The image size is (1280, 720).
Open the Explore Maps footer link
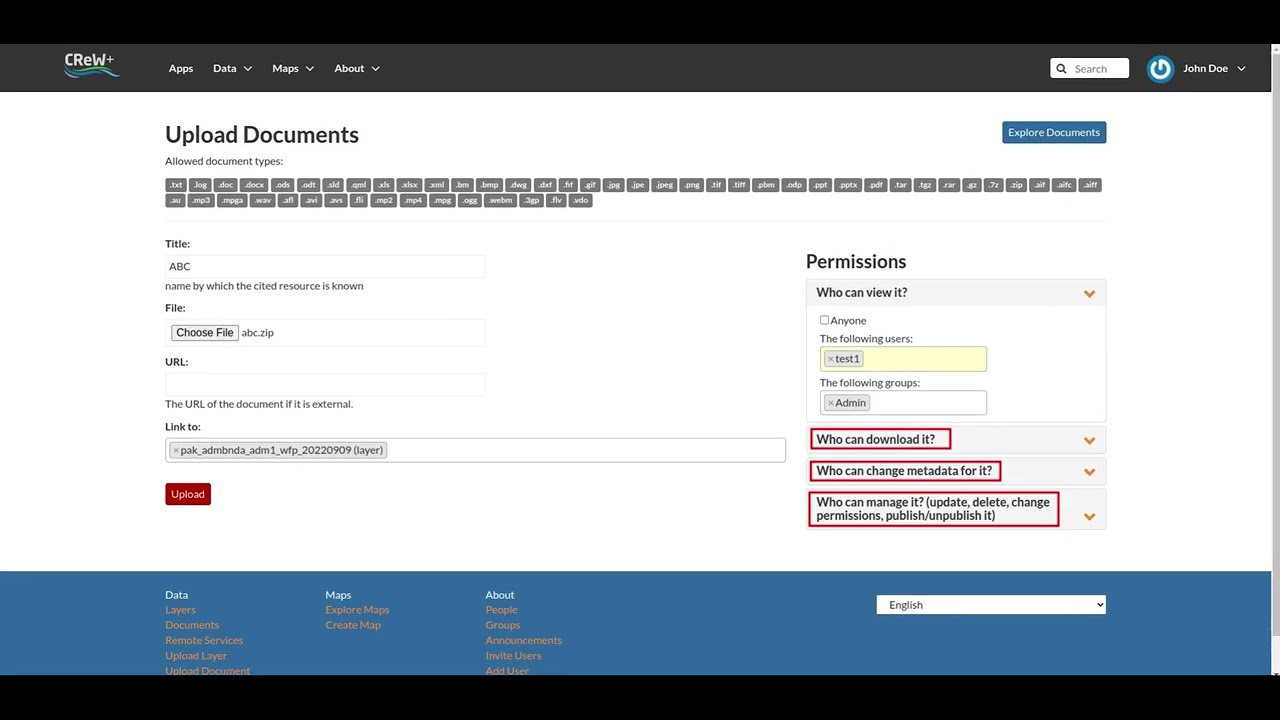tap(357, 610)
